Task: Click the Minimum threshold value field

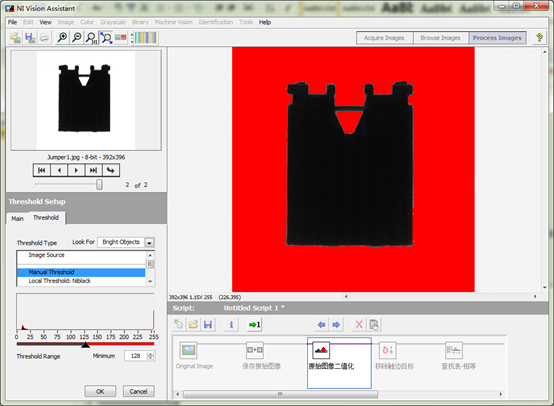Action: click(x=135, y=356)
